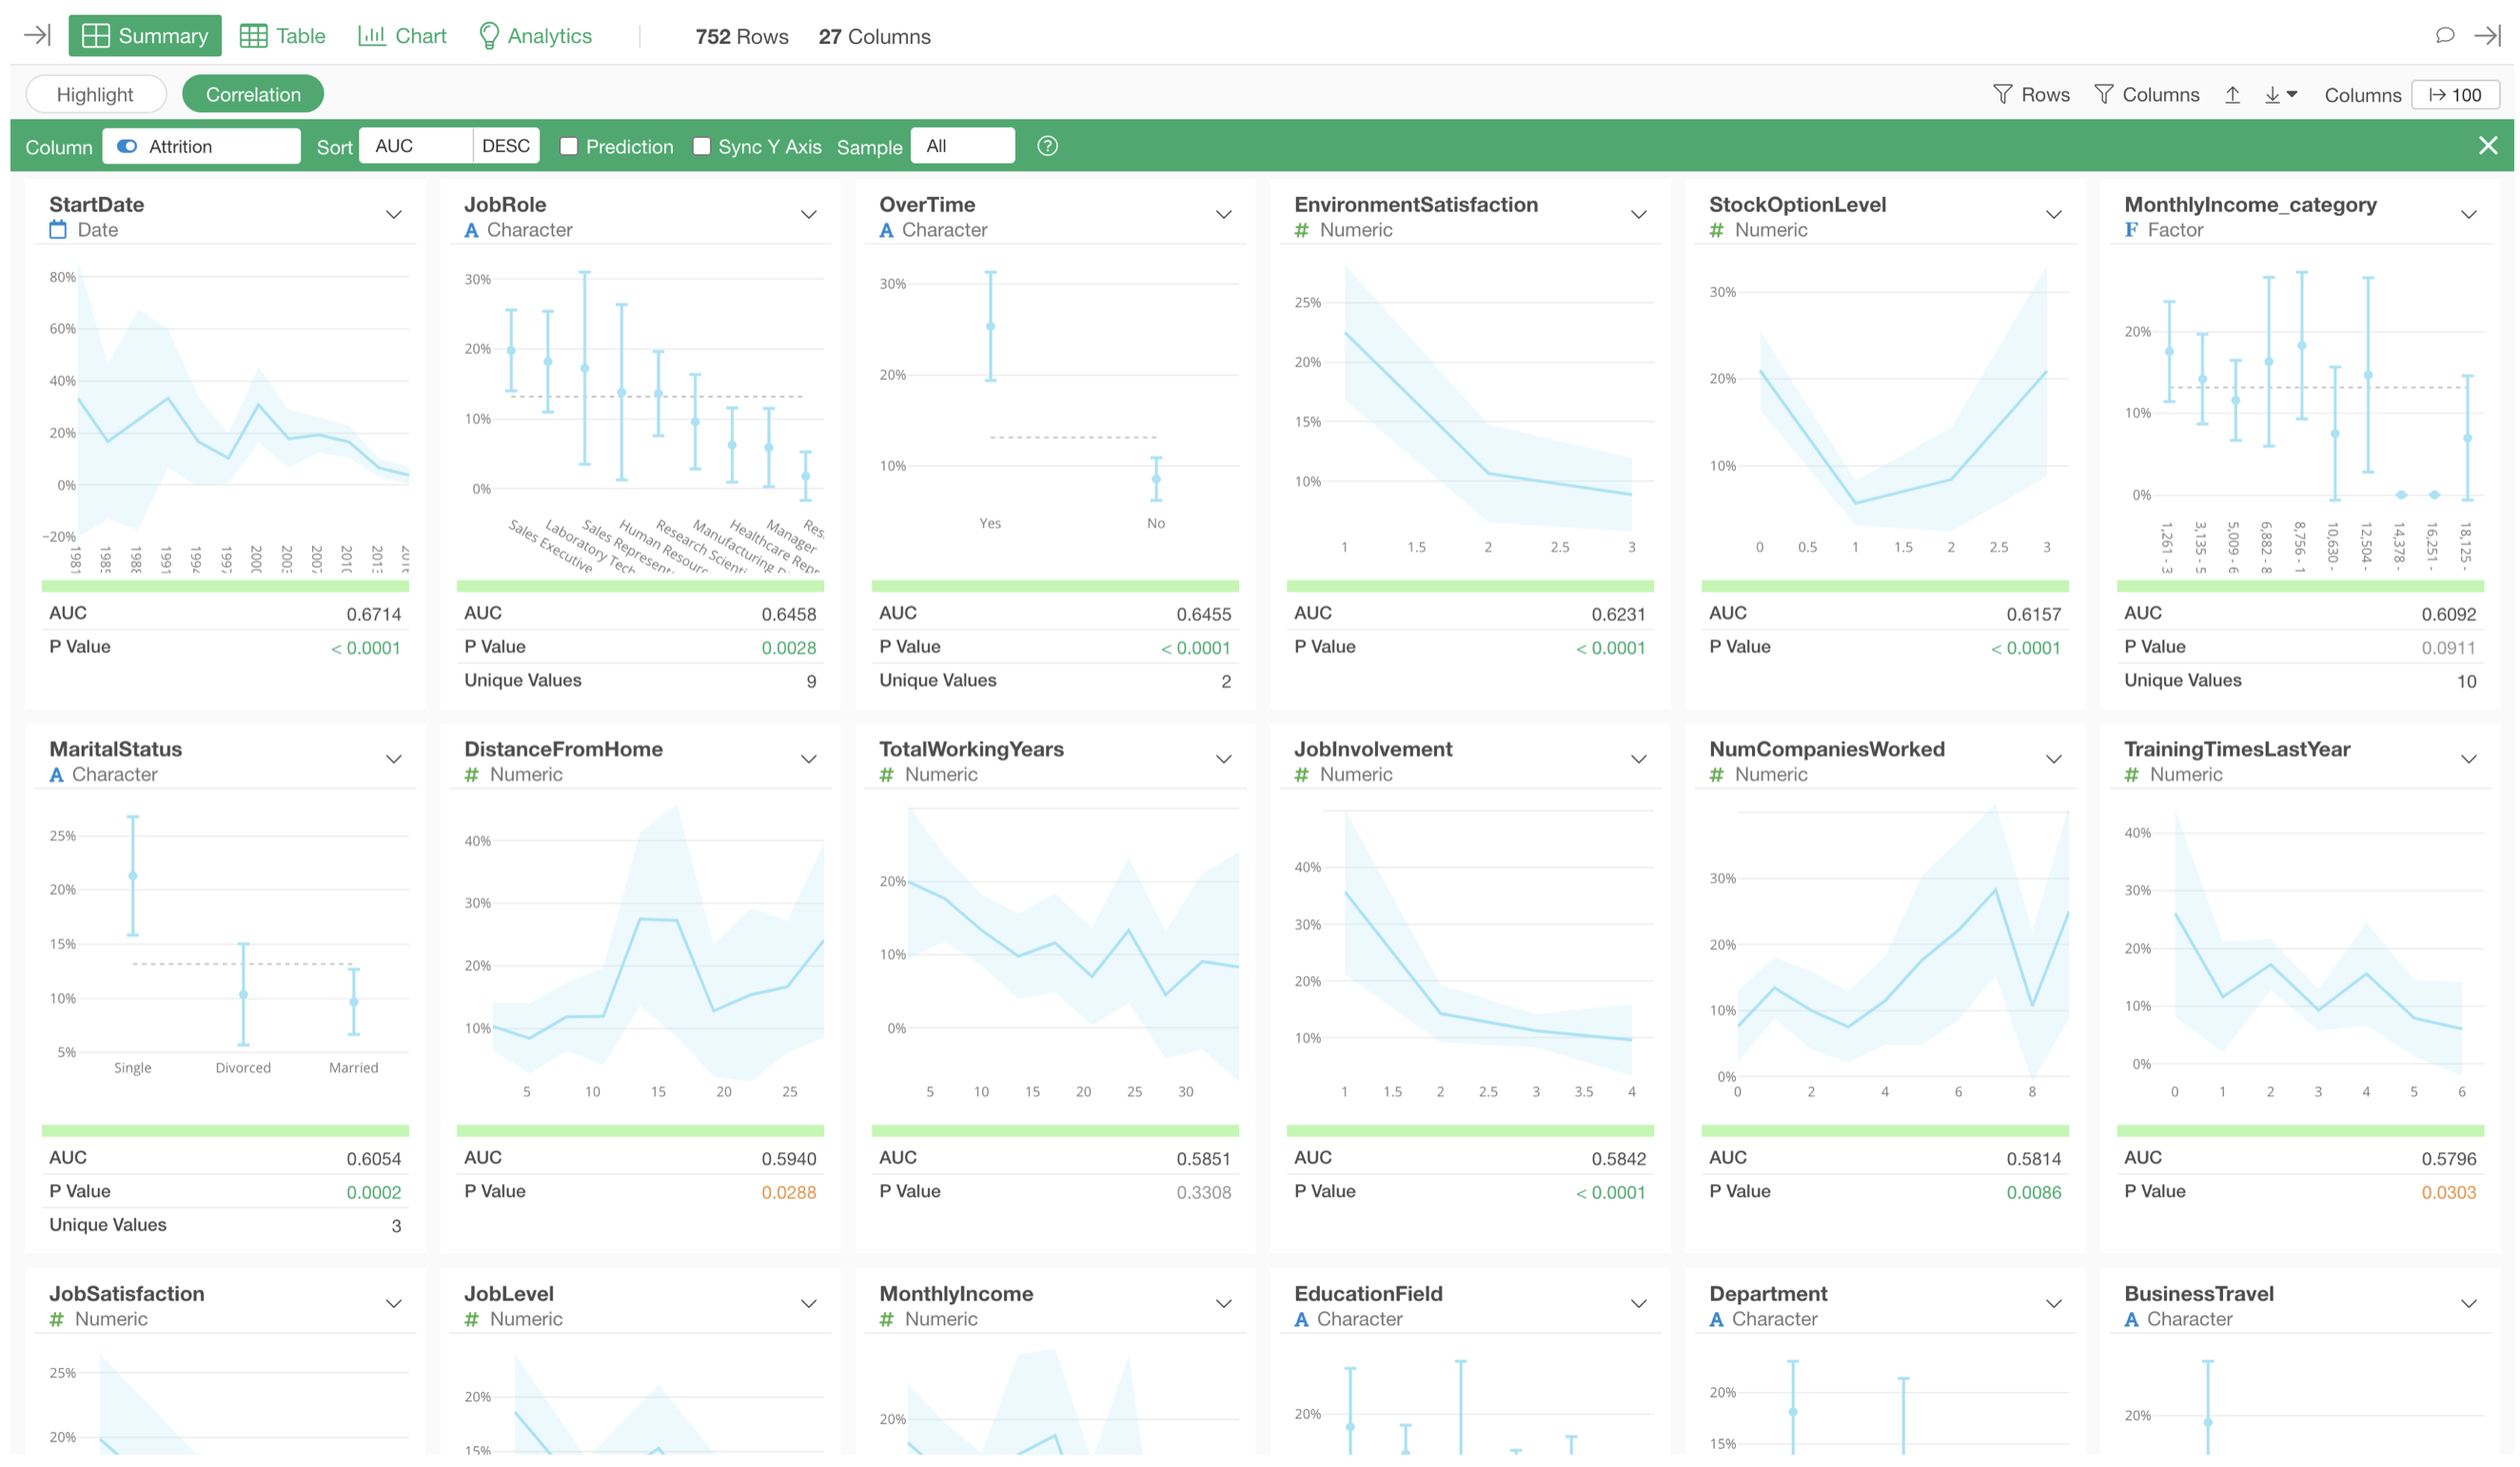Click the upload export arrow icon
Viewport: 2520px width, 1467px height.
click(x=2232, y=94)
